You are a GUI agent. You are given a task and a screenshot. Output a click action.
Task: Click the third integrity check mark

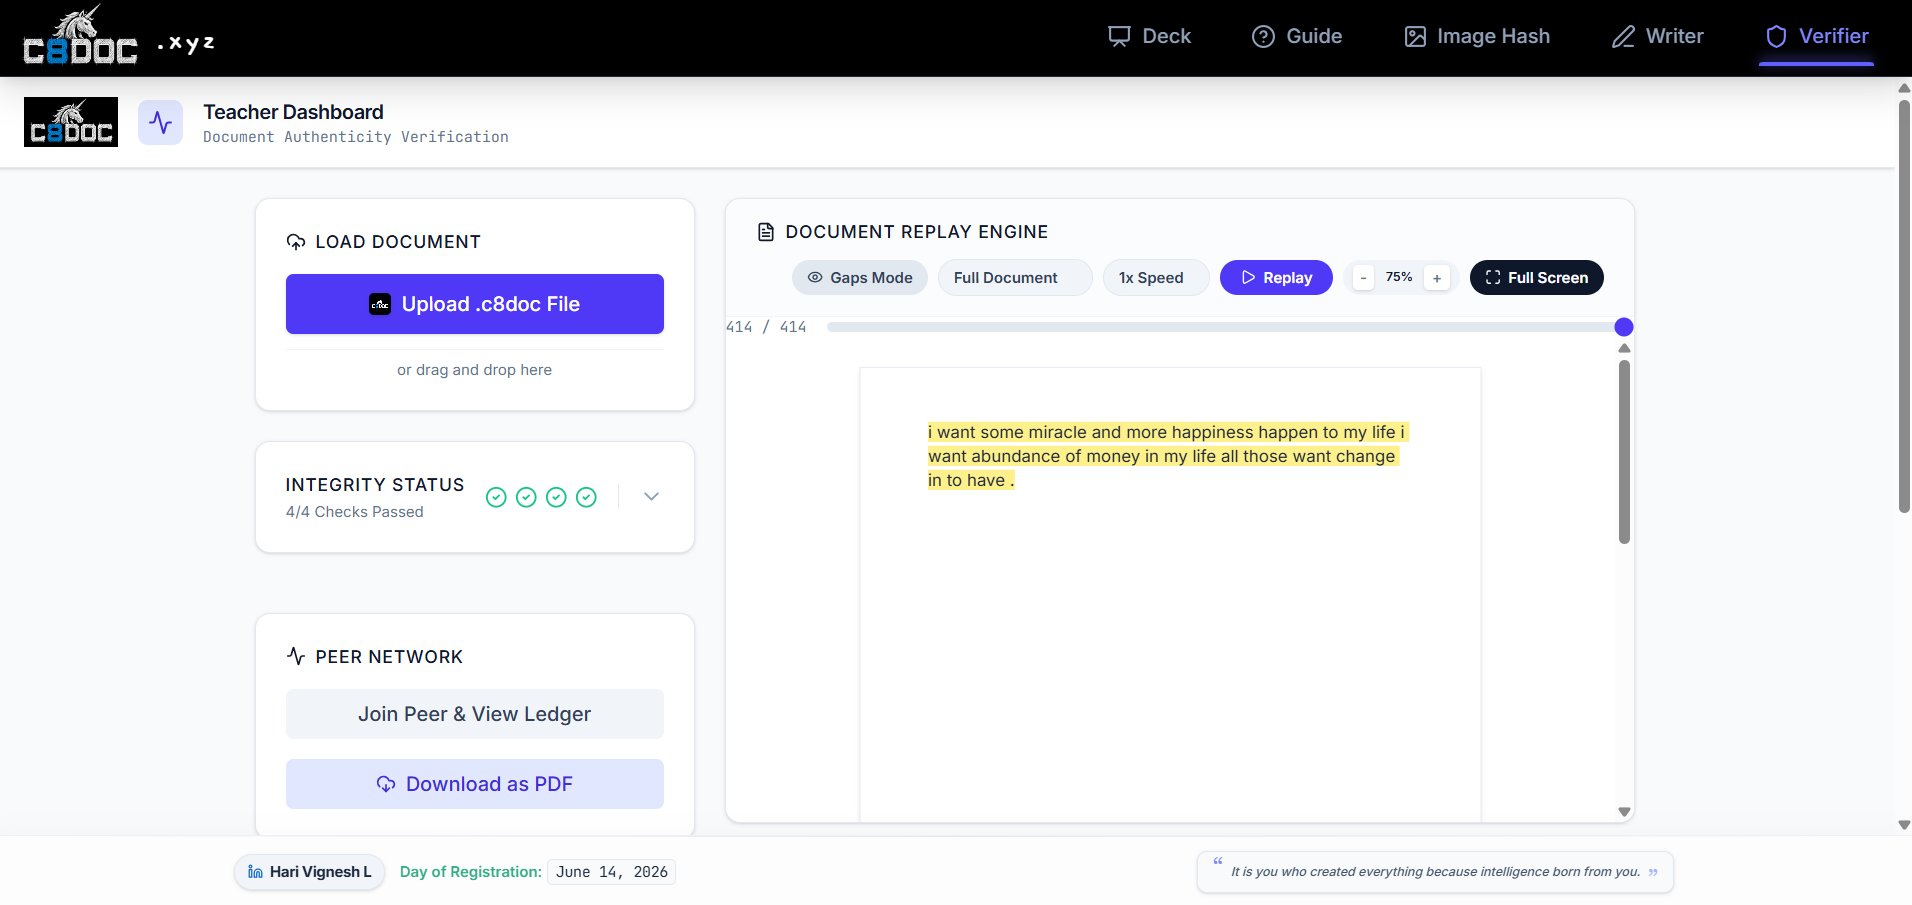pyautogui.click(x=556, y=497)
